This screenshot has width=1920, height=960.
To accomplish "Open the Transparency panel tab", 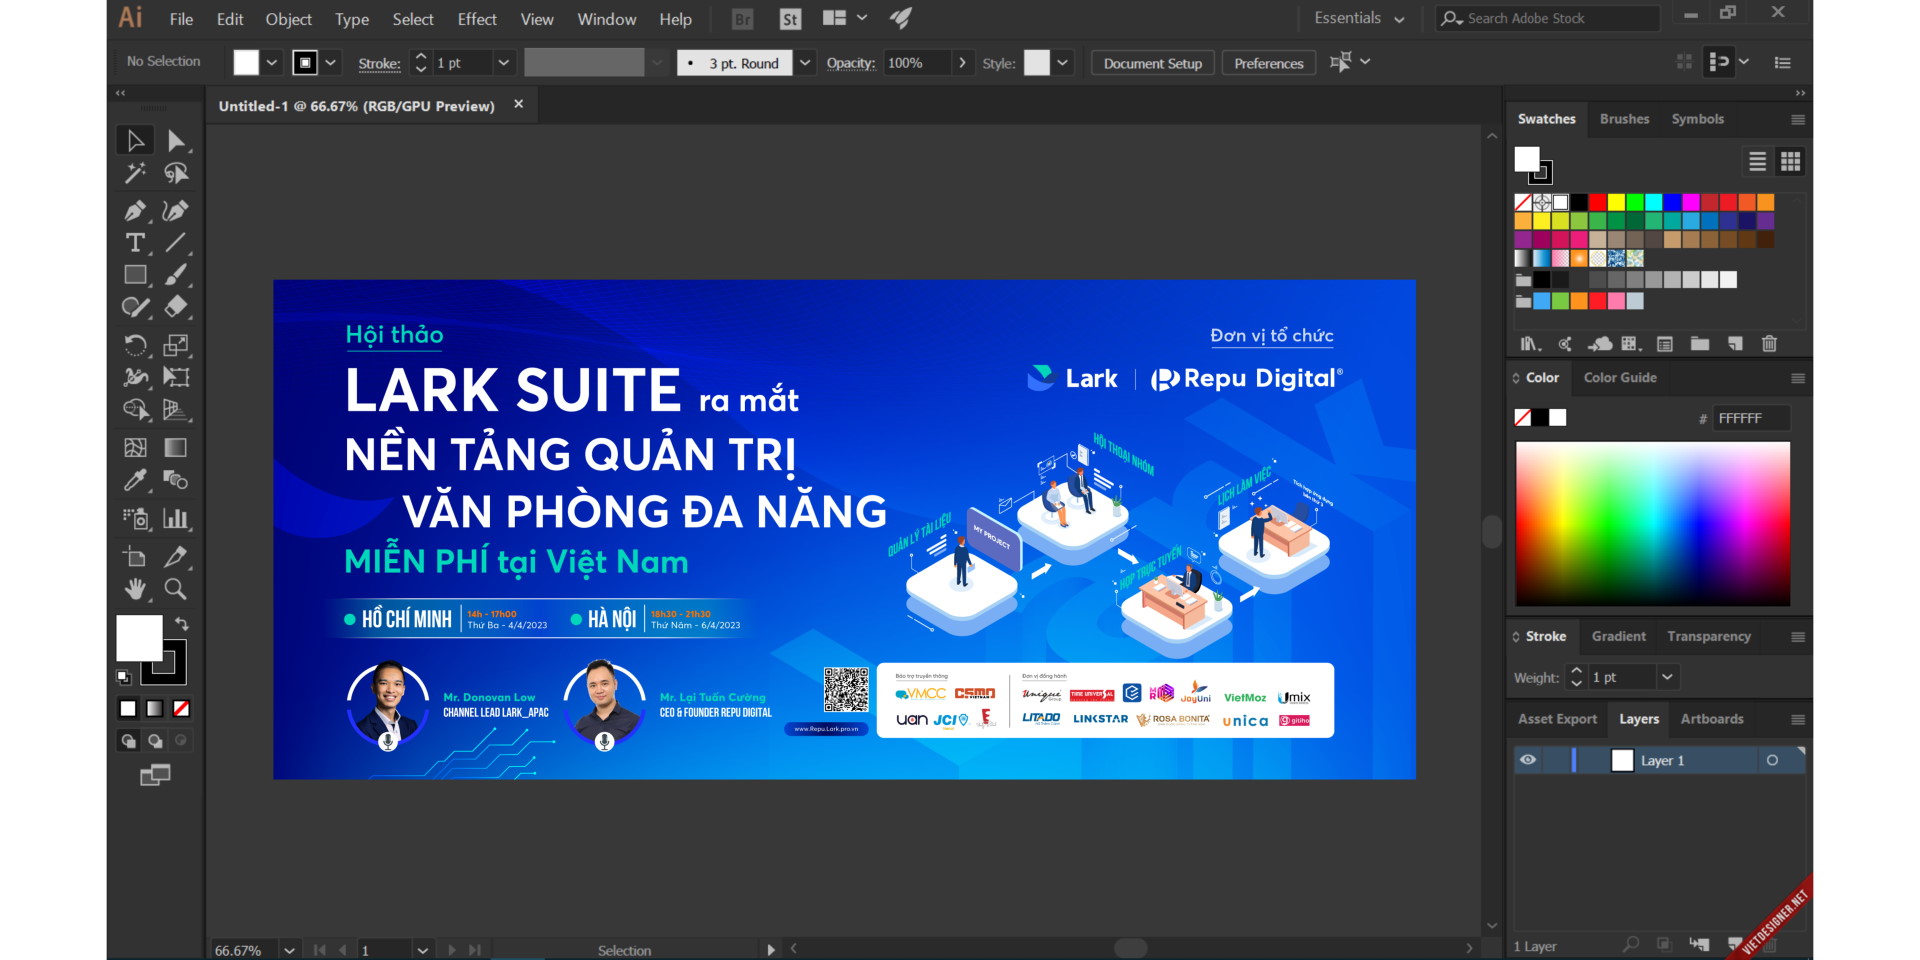I will point(1709,636).
